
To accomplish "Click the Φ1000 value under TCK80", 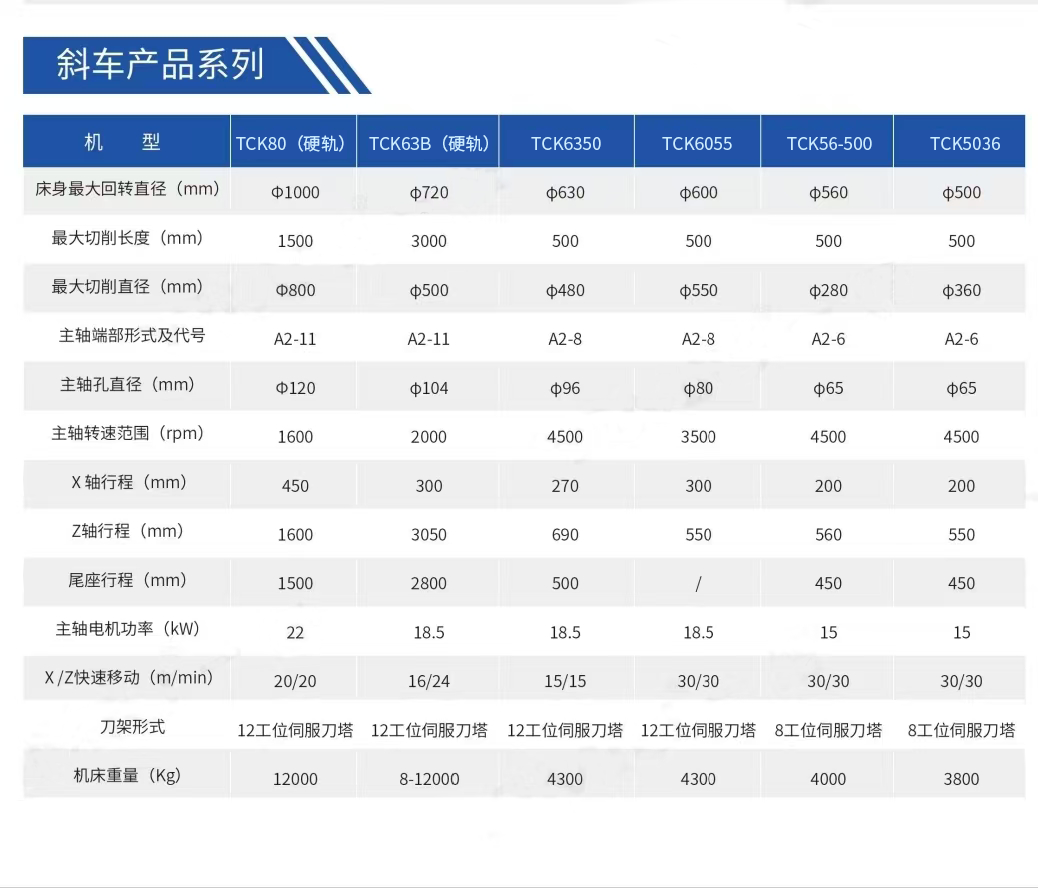I will click(x=293, y=192).
